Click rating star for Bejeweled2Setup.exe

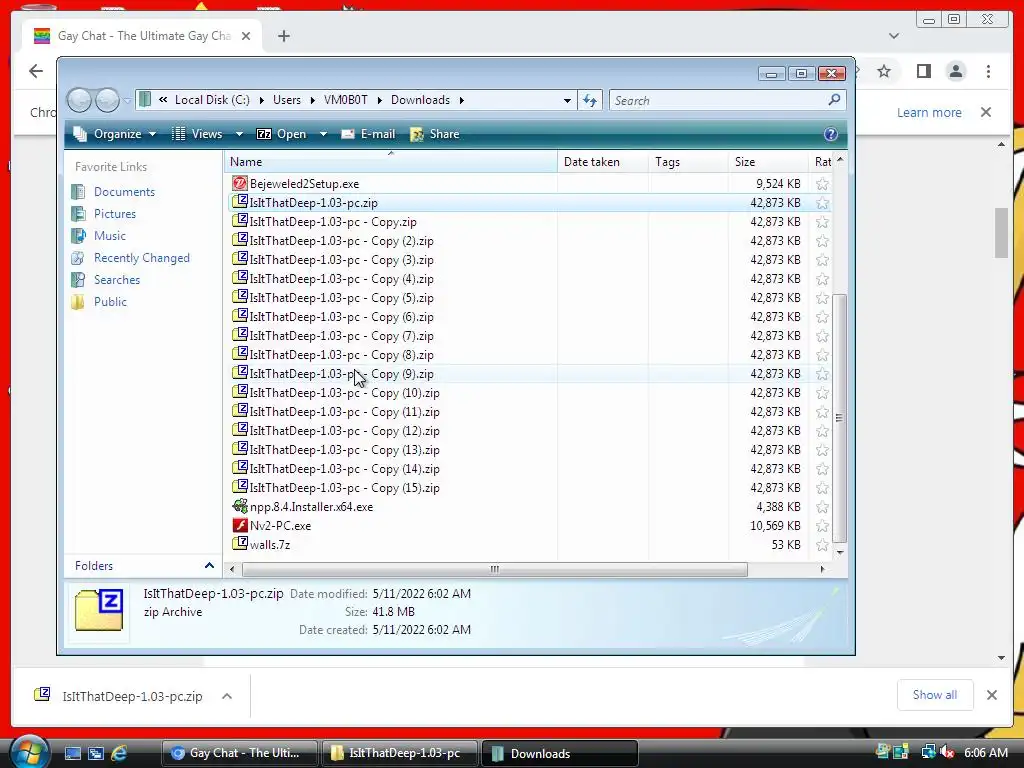[822, 184]
